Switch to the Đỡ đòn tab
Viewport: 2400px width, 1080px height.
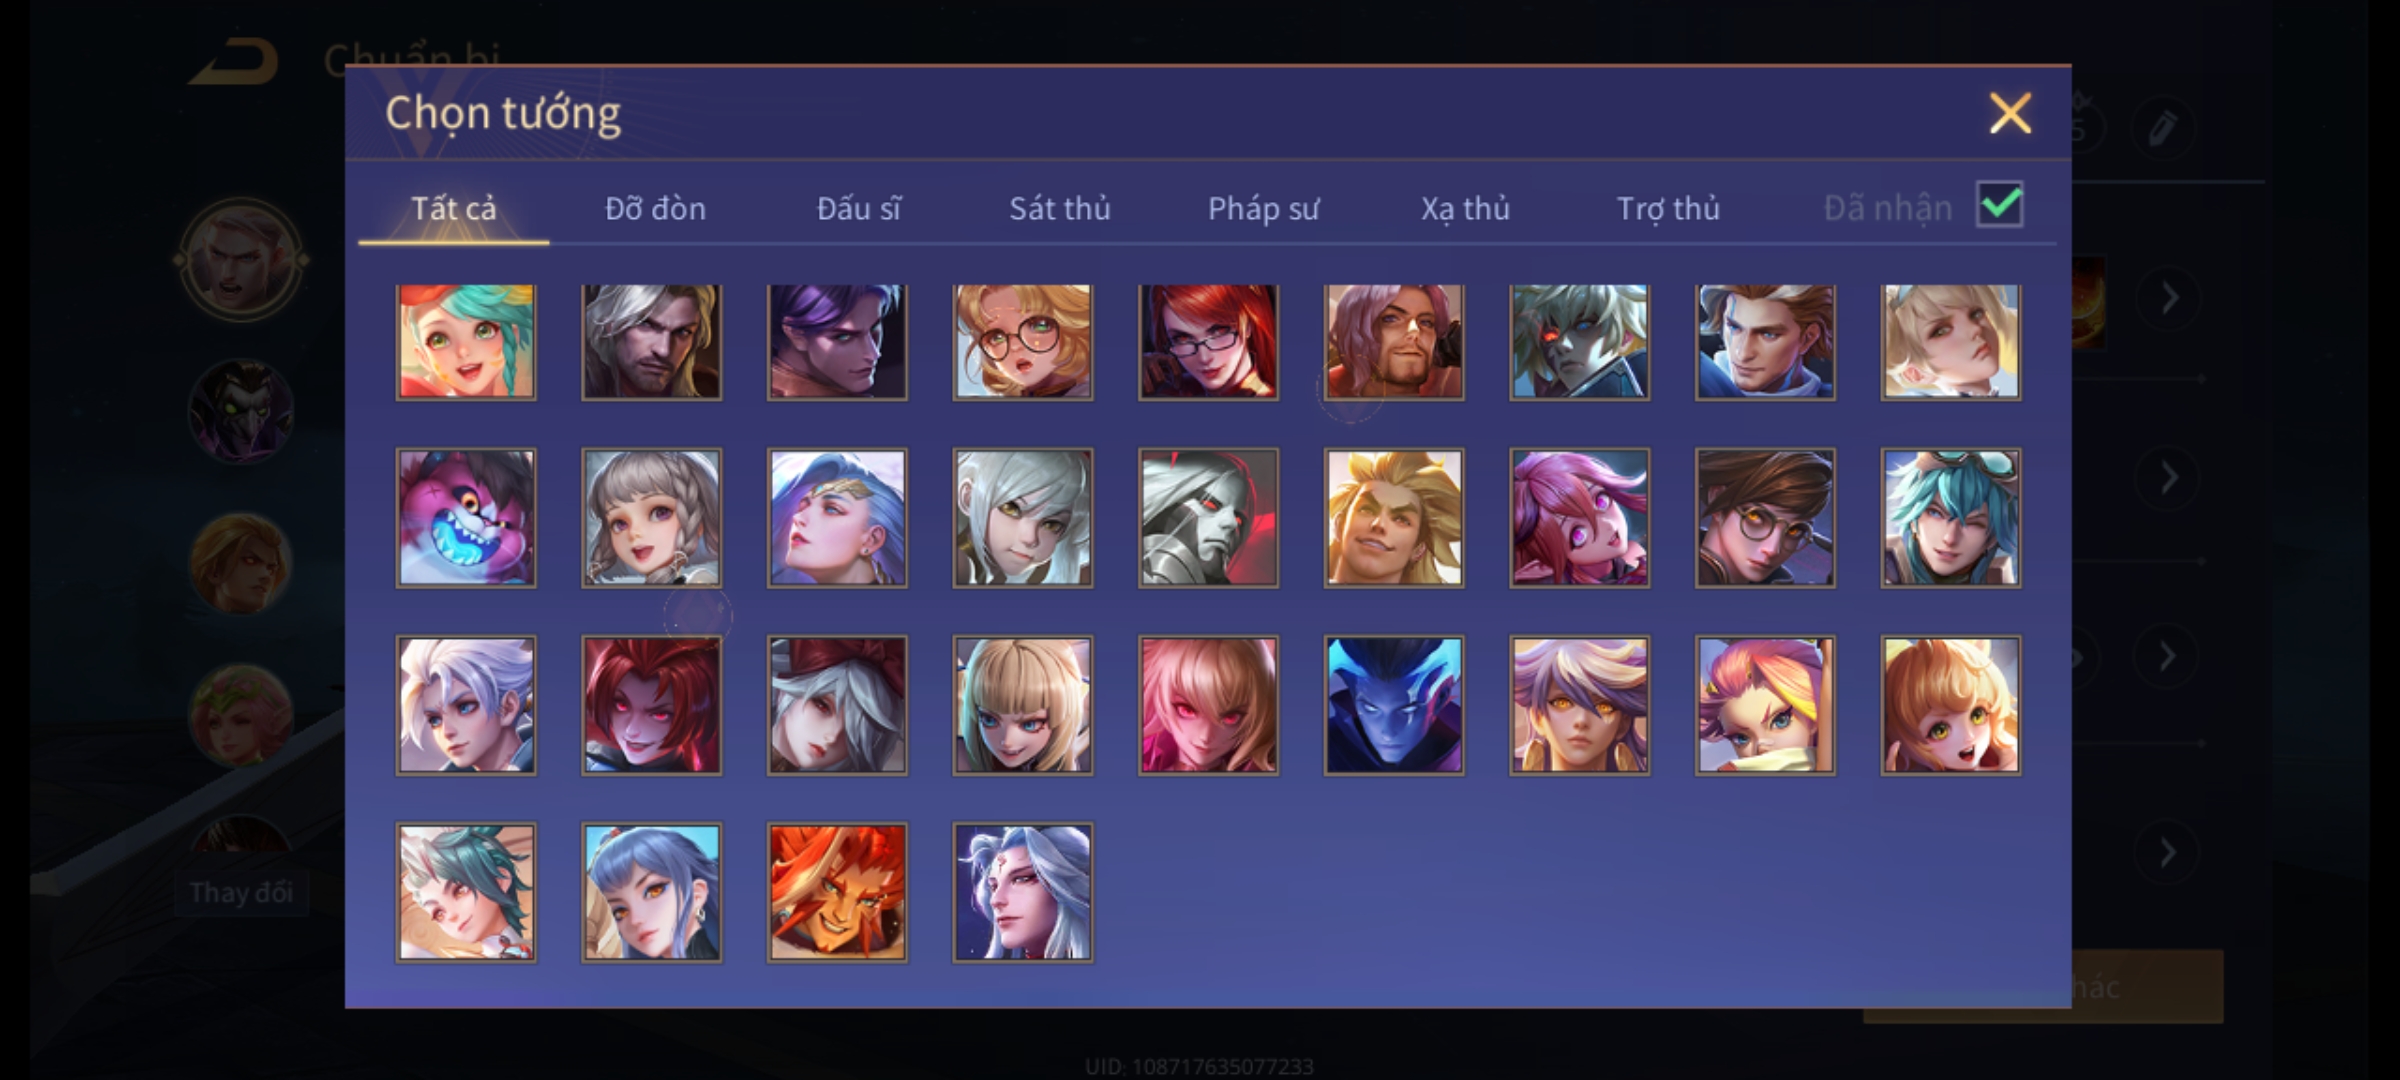point(655,208)
